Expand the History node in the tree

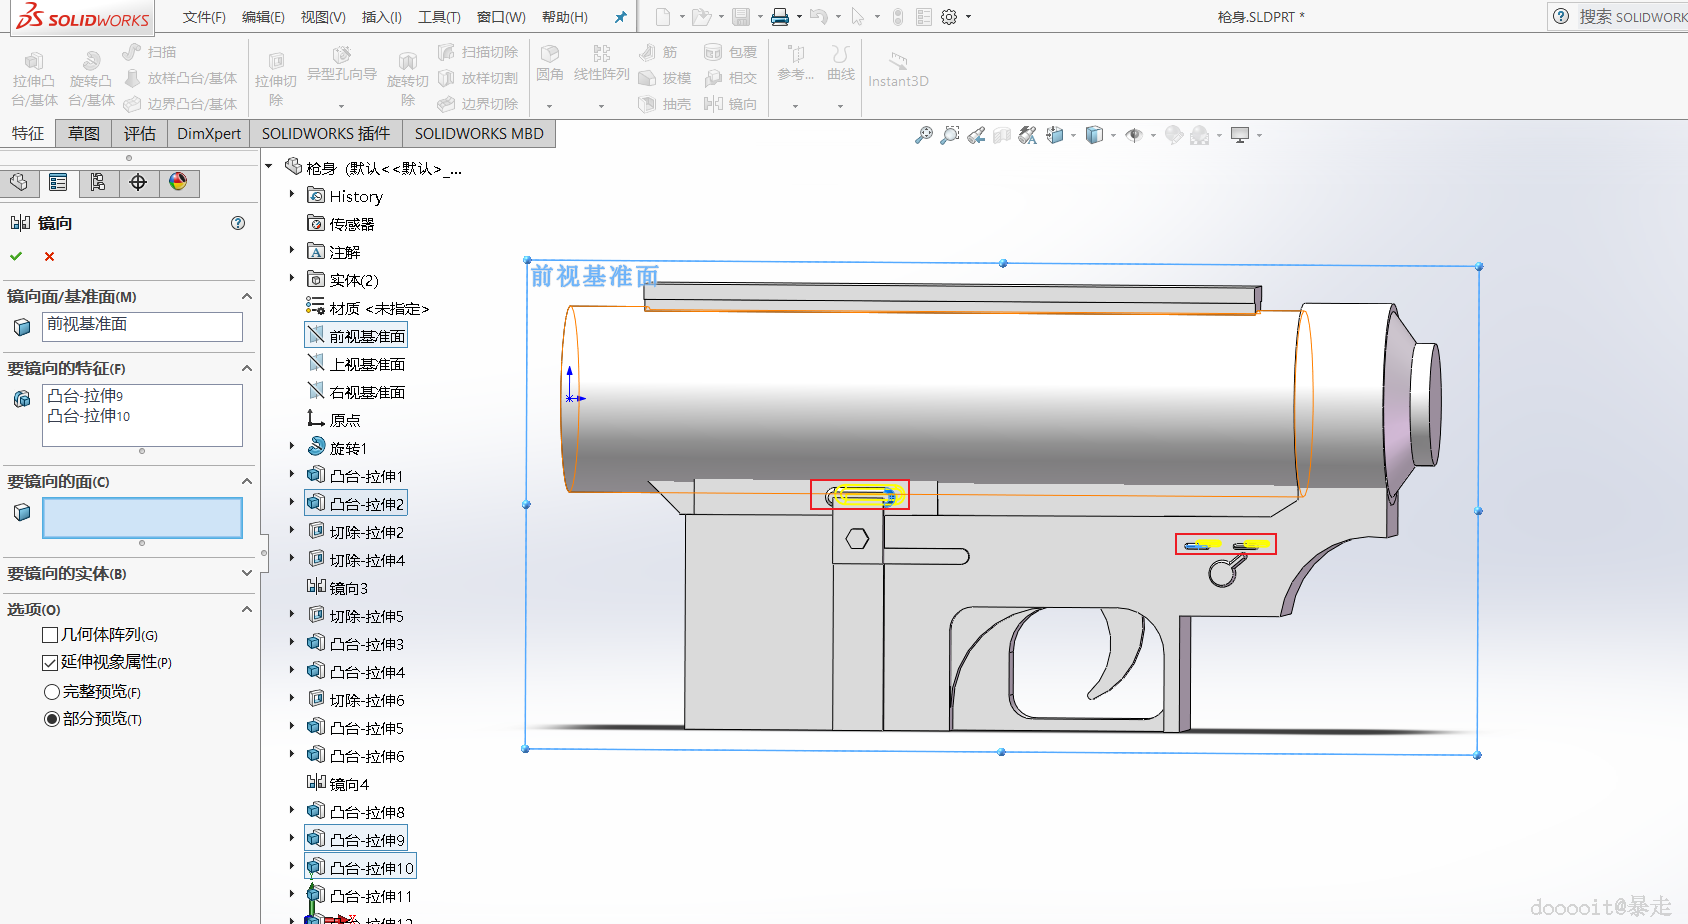292,196
